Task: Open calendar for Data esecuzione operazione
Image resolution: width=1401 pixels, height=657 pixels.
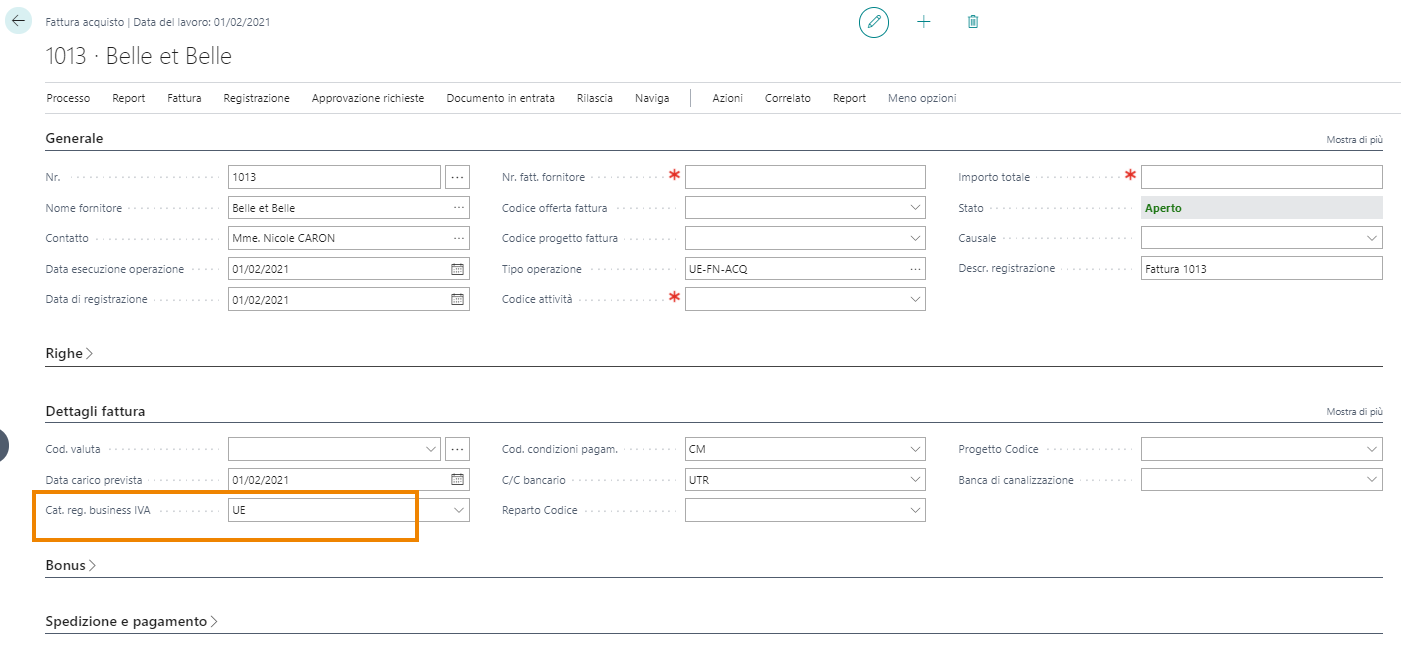Action: (457, 269)
